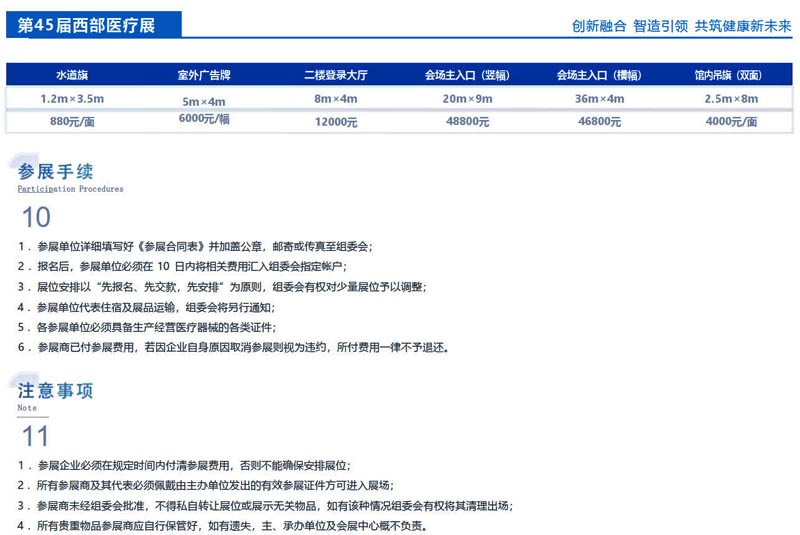Select the 水道旗 column header
The image size is (800, 535).
coord(71,75)
